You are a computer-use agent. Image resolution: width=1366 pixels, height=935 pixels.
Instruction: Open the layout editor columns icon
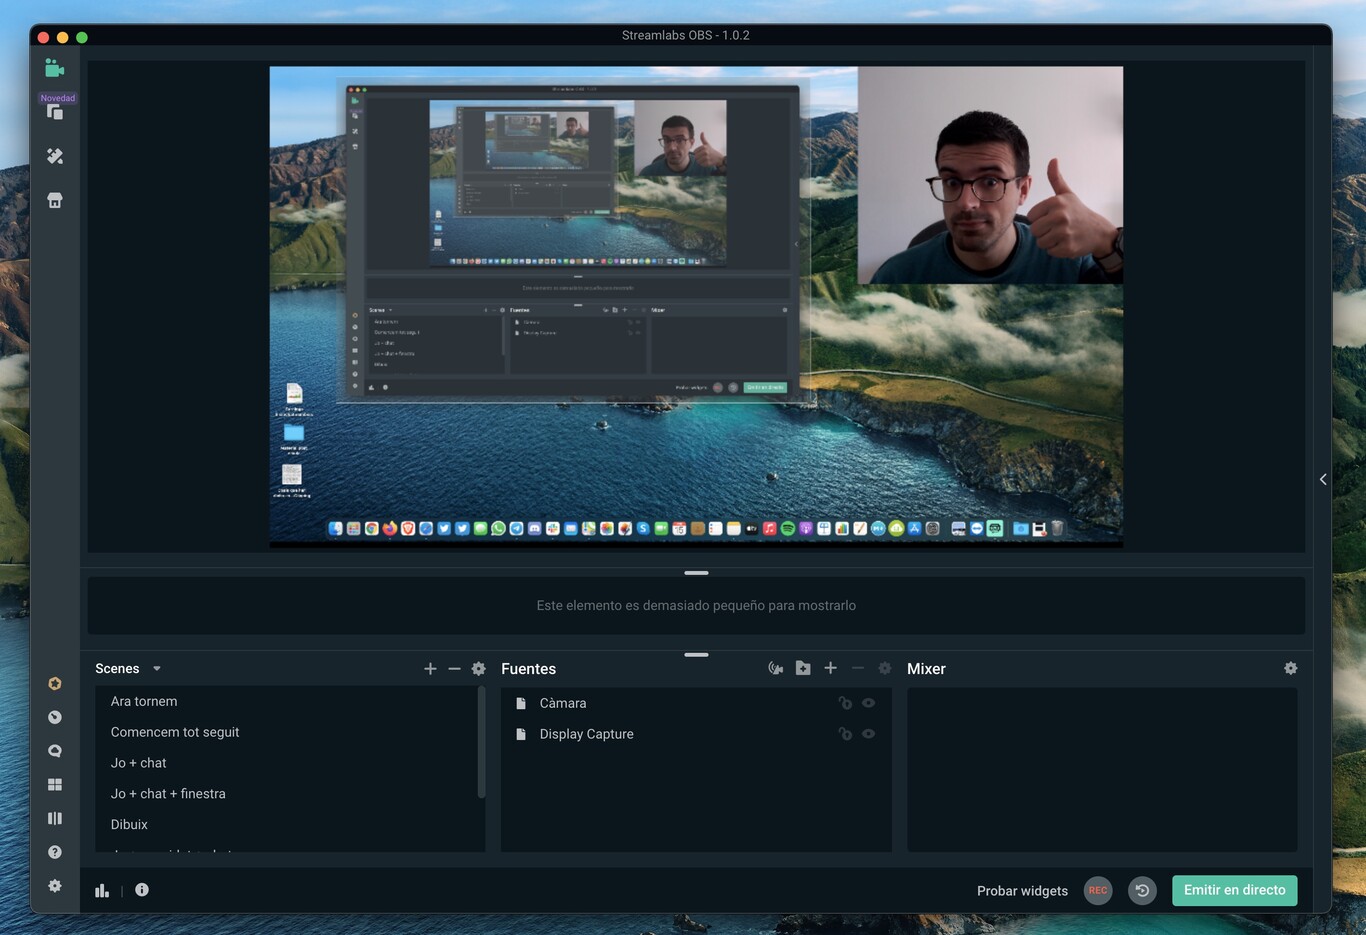tap(54, 817)
